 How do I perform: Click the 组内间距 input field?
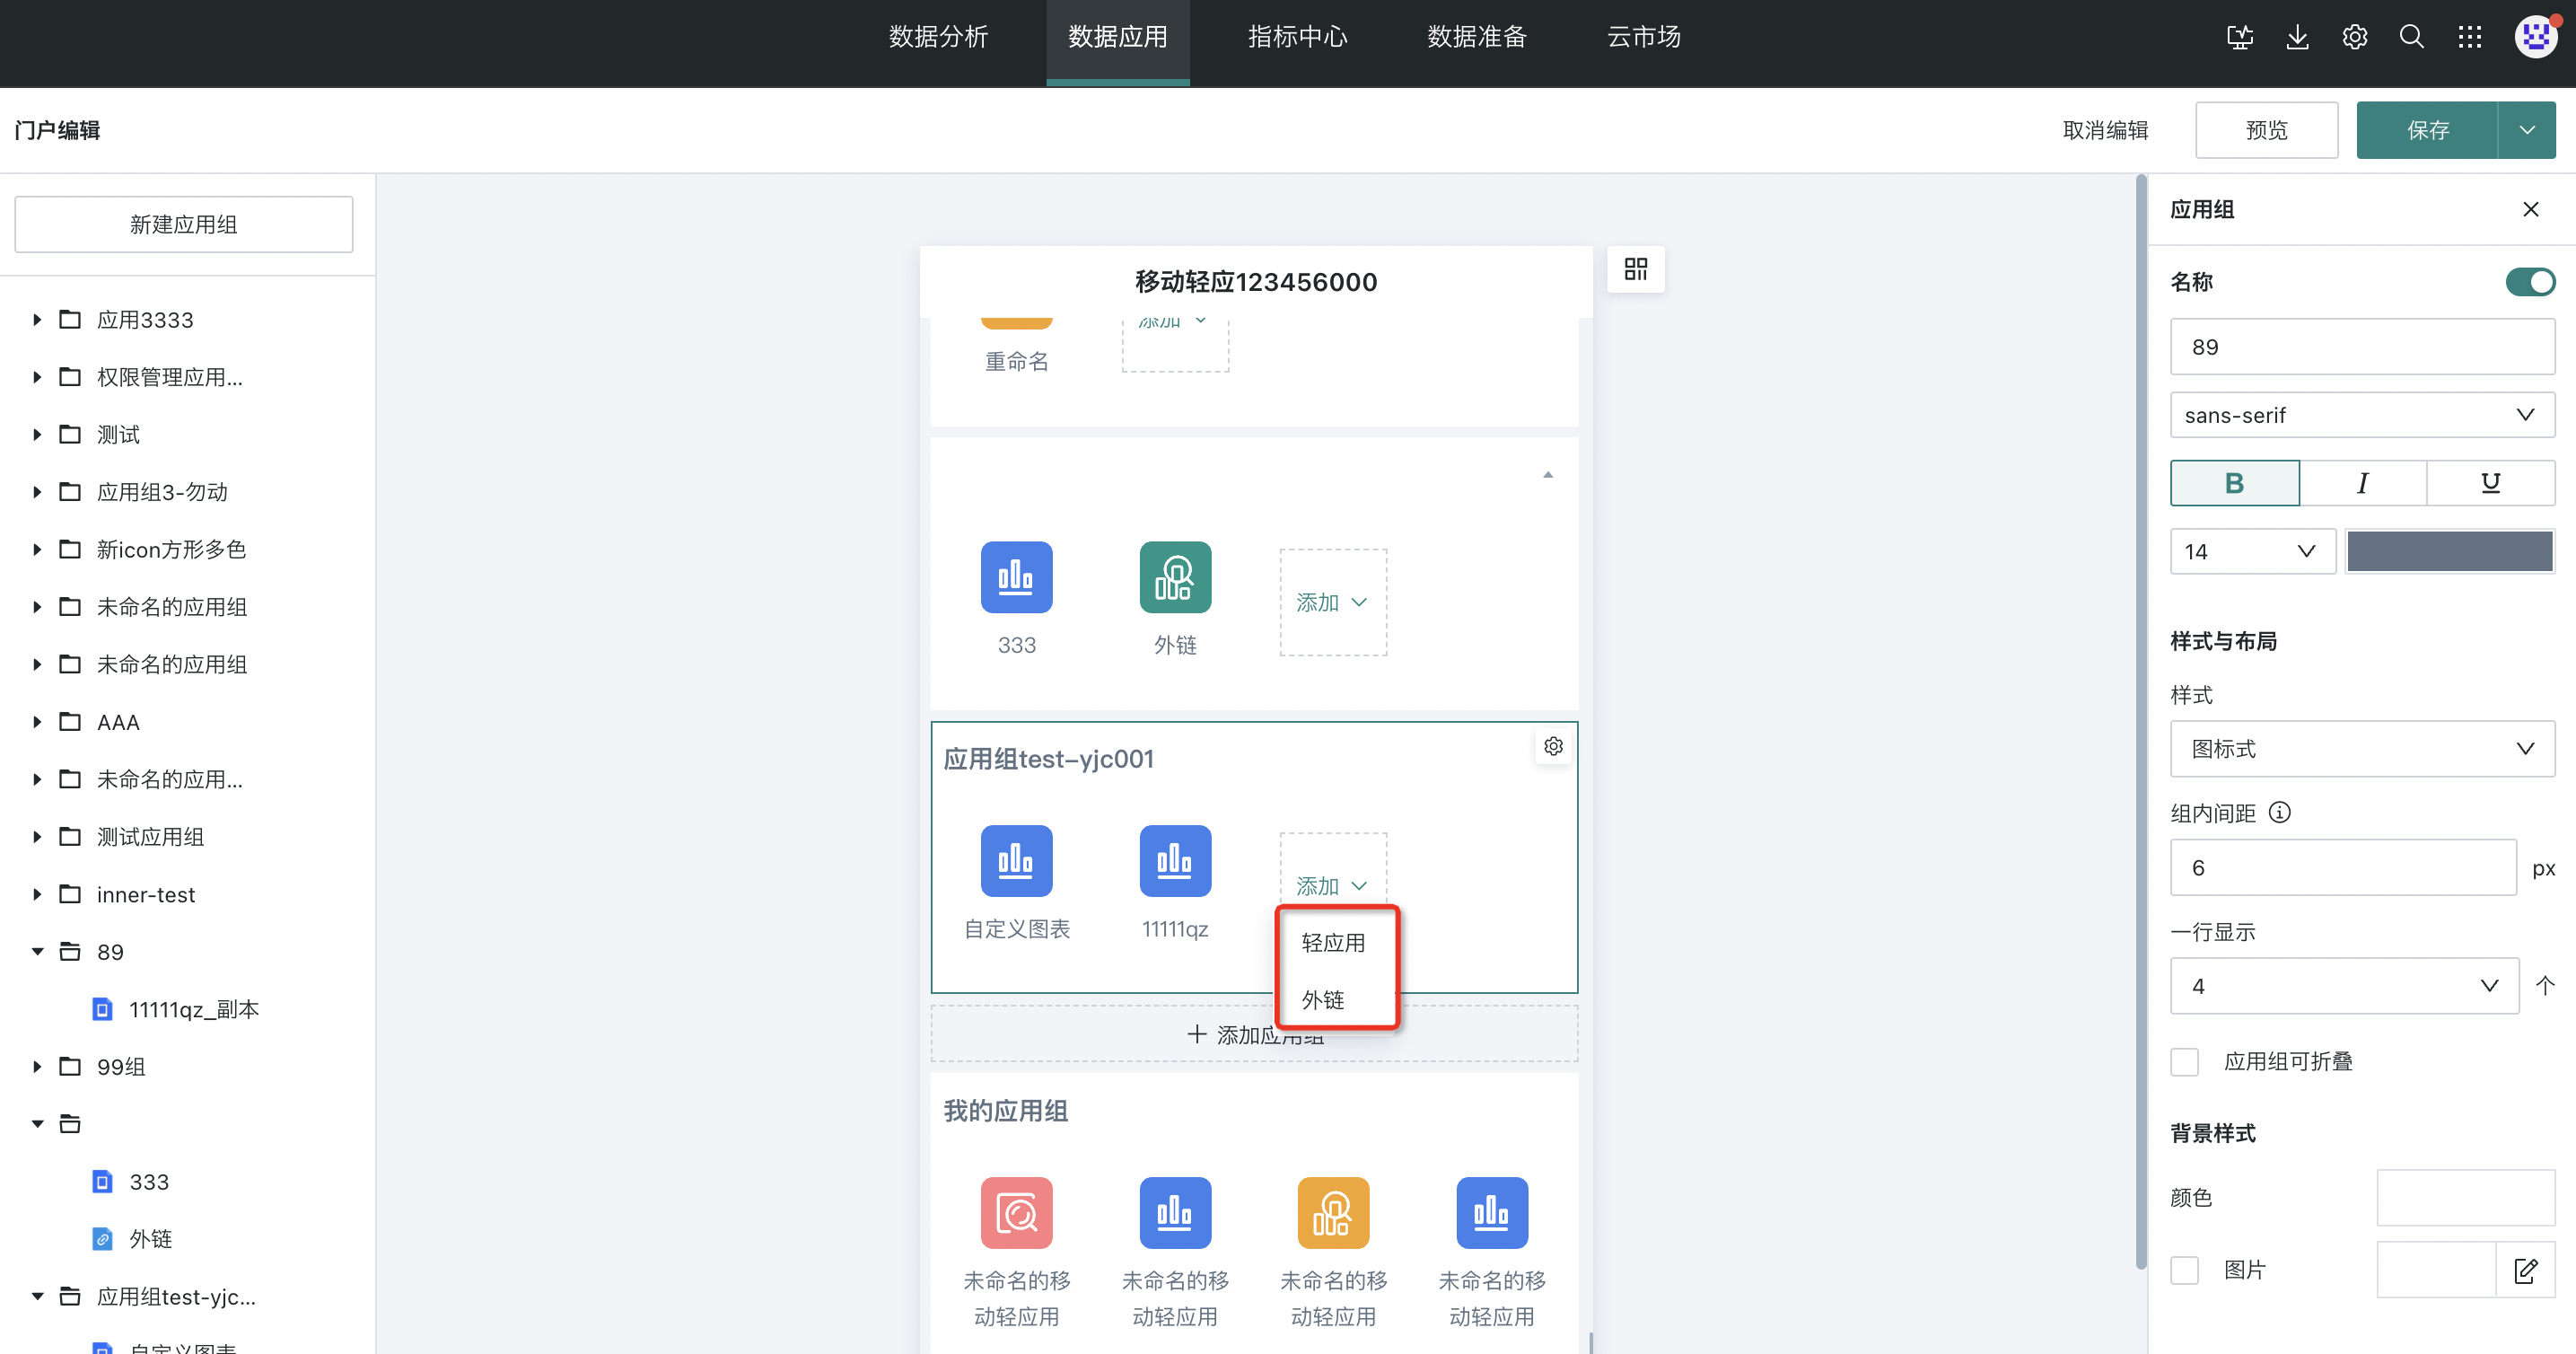tap(2342, 868)
